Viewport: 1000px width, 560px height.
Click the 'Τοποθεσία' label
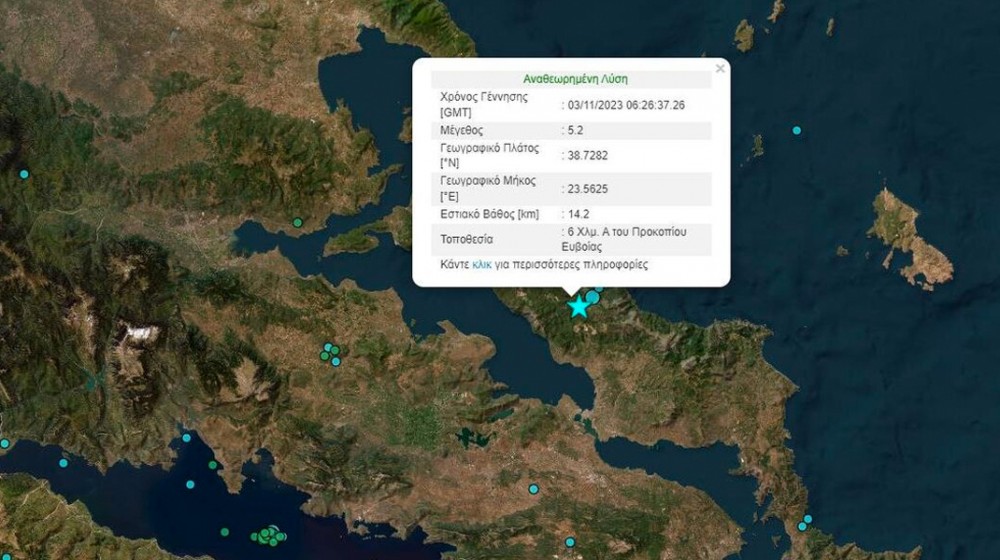pos(467,239)
